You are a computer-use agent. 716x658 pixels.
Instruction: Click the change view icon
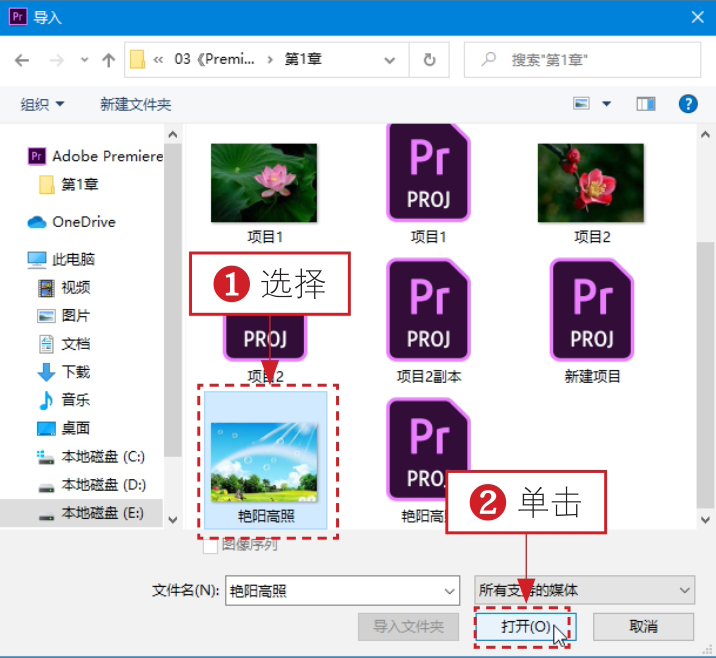click(581, 104)
